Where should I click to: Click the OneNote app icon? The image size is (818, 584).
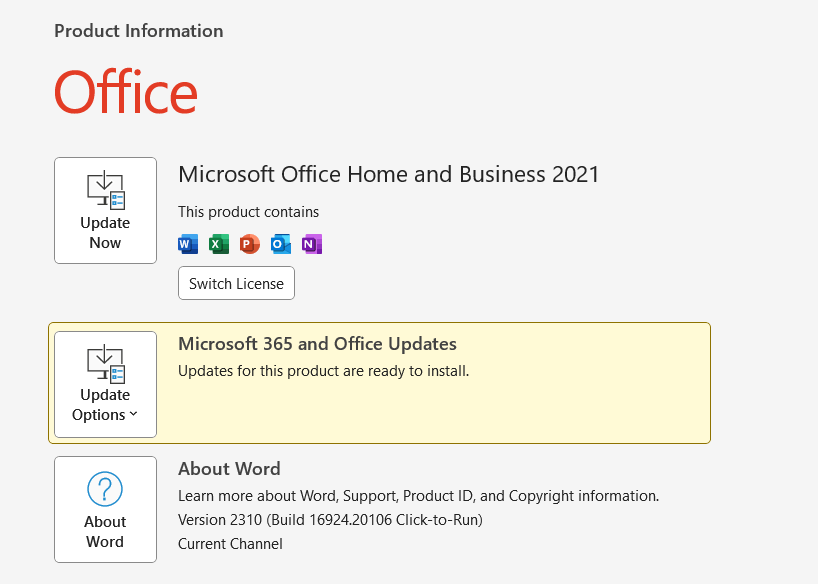click(311, 244)
